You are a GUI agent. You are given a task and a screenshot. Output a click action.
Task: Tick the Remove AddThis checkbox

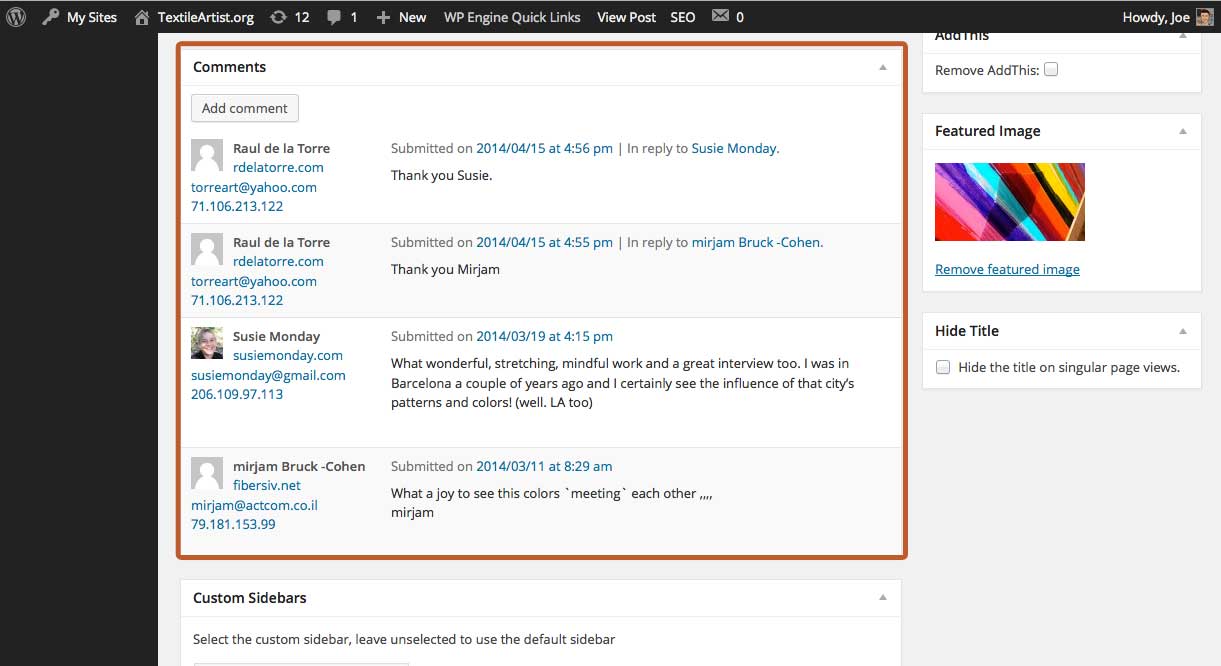1051,70
